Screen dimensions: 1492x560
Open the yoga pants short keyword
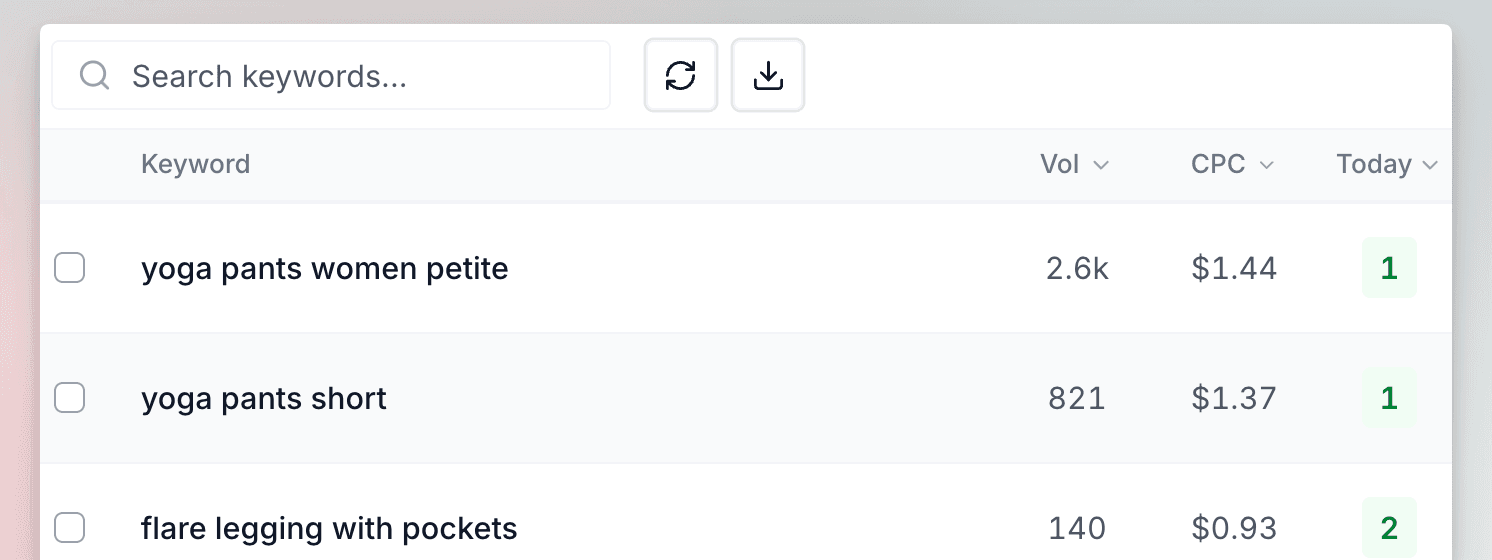(264, 398)
